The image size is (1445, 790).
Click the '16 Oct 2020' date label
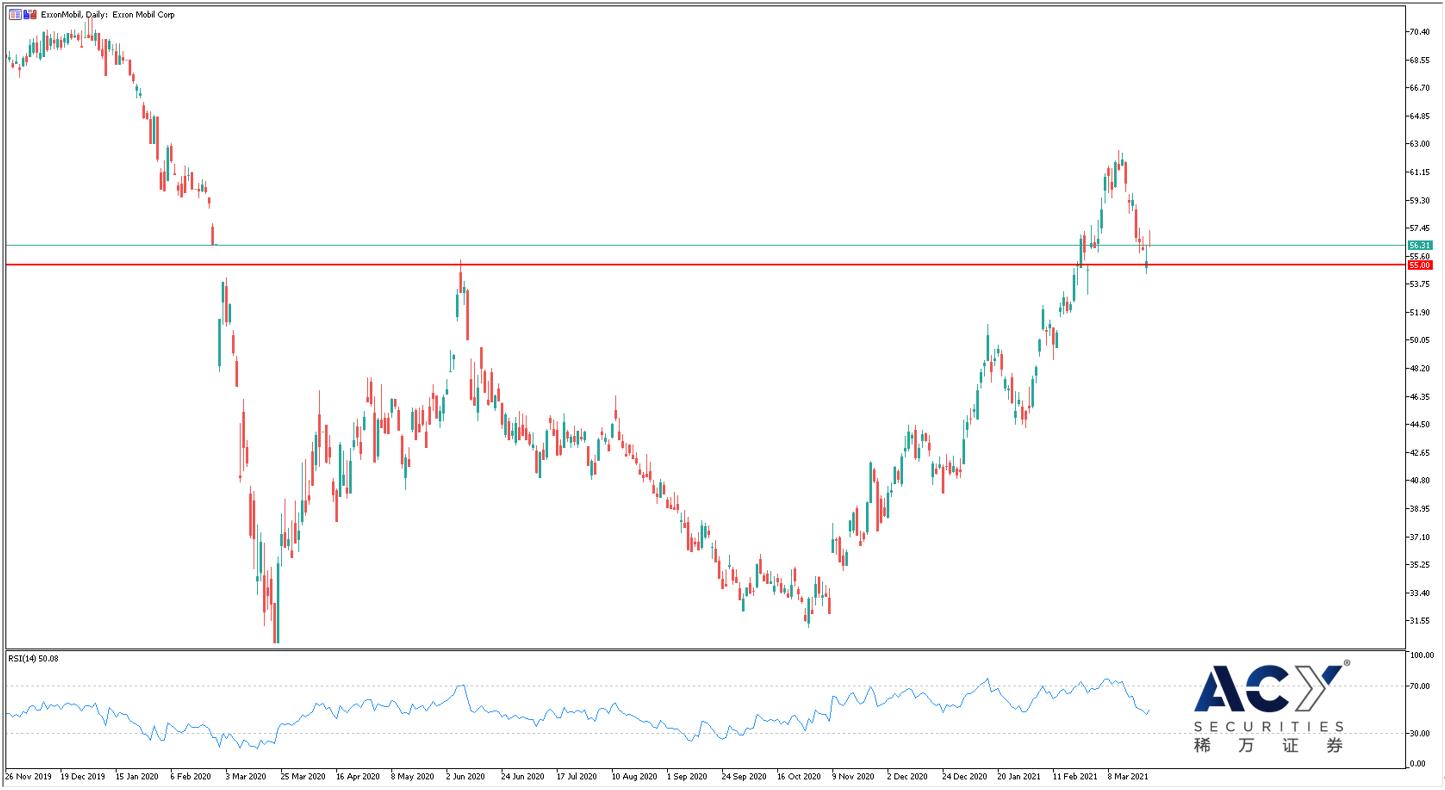click(800, 775)
